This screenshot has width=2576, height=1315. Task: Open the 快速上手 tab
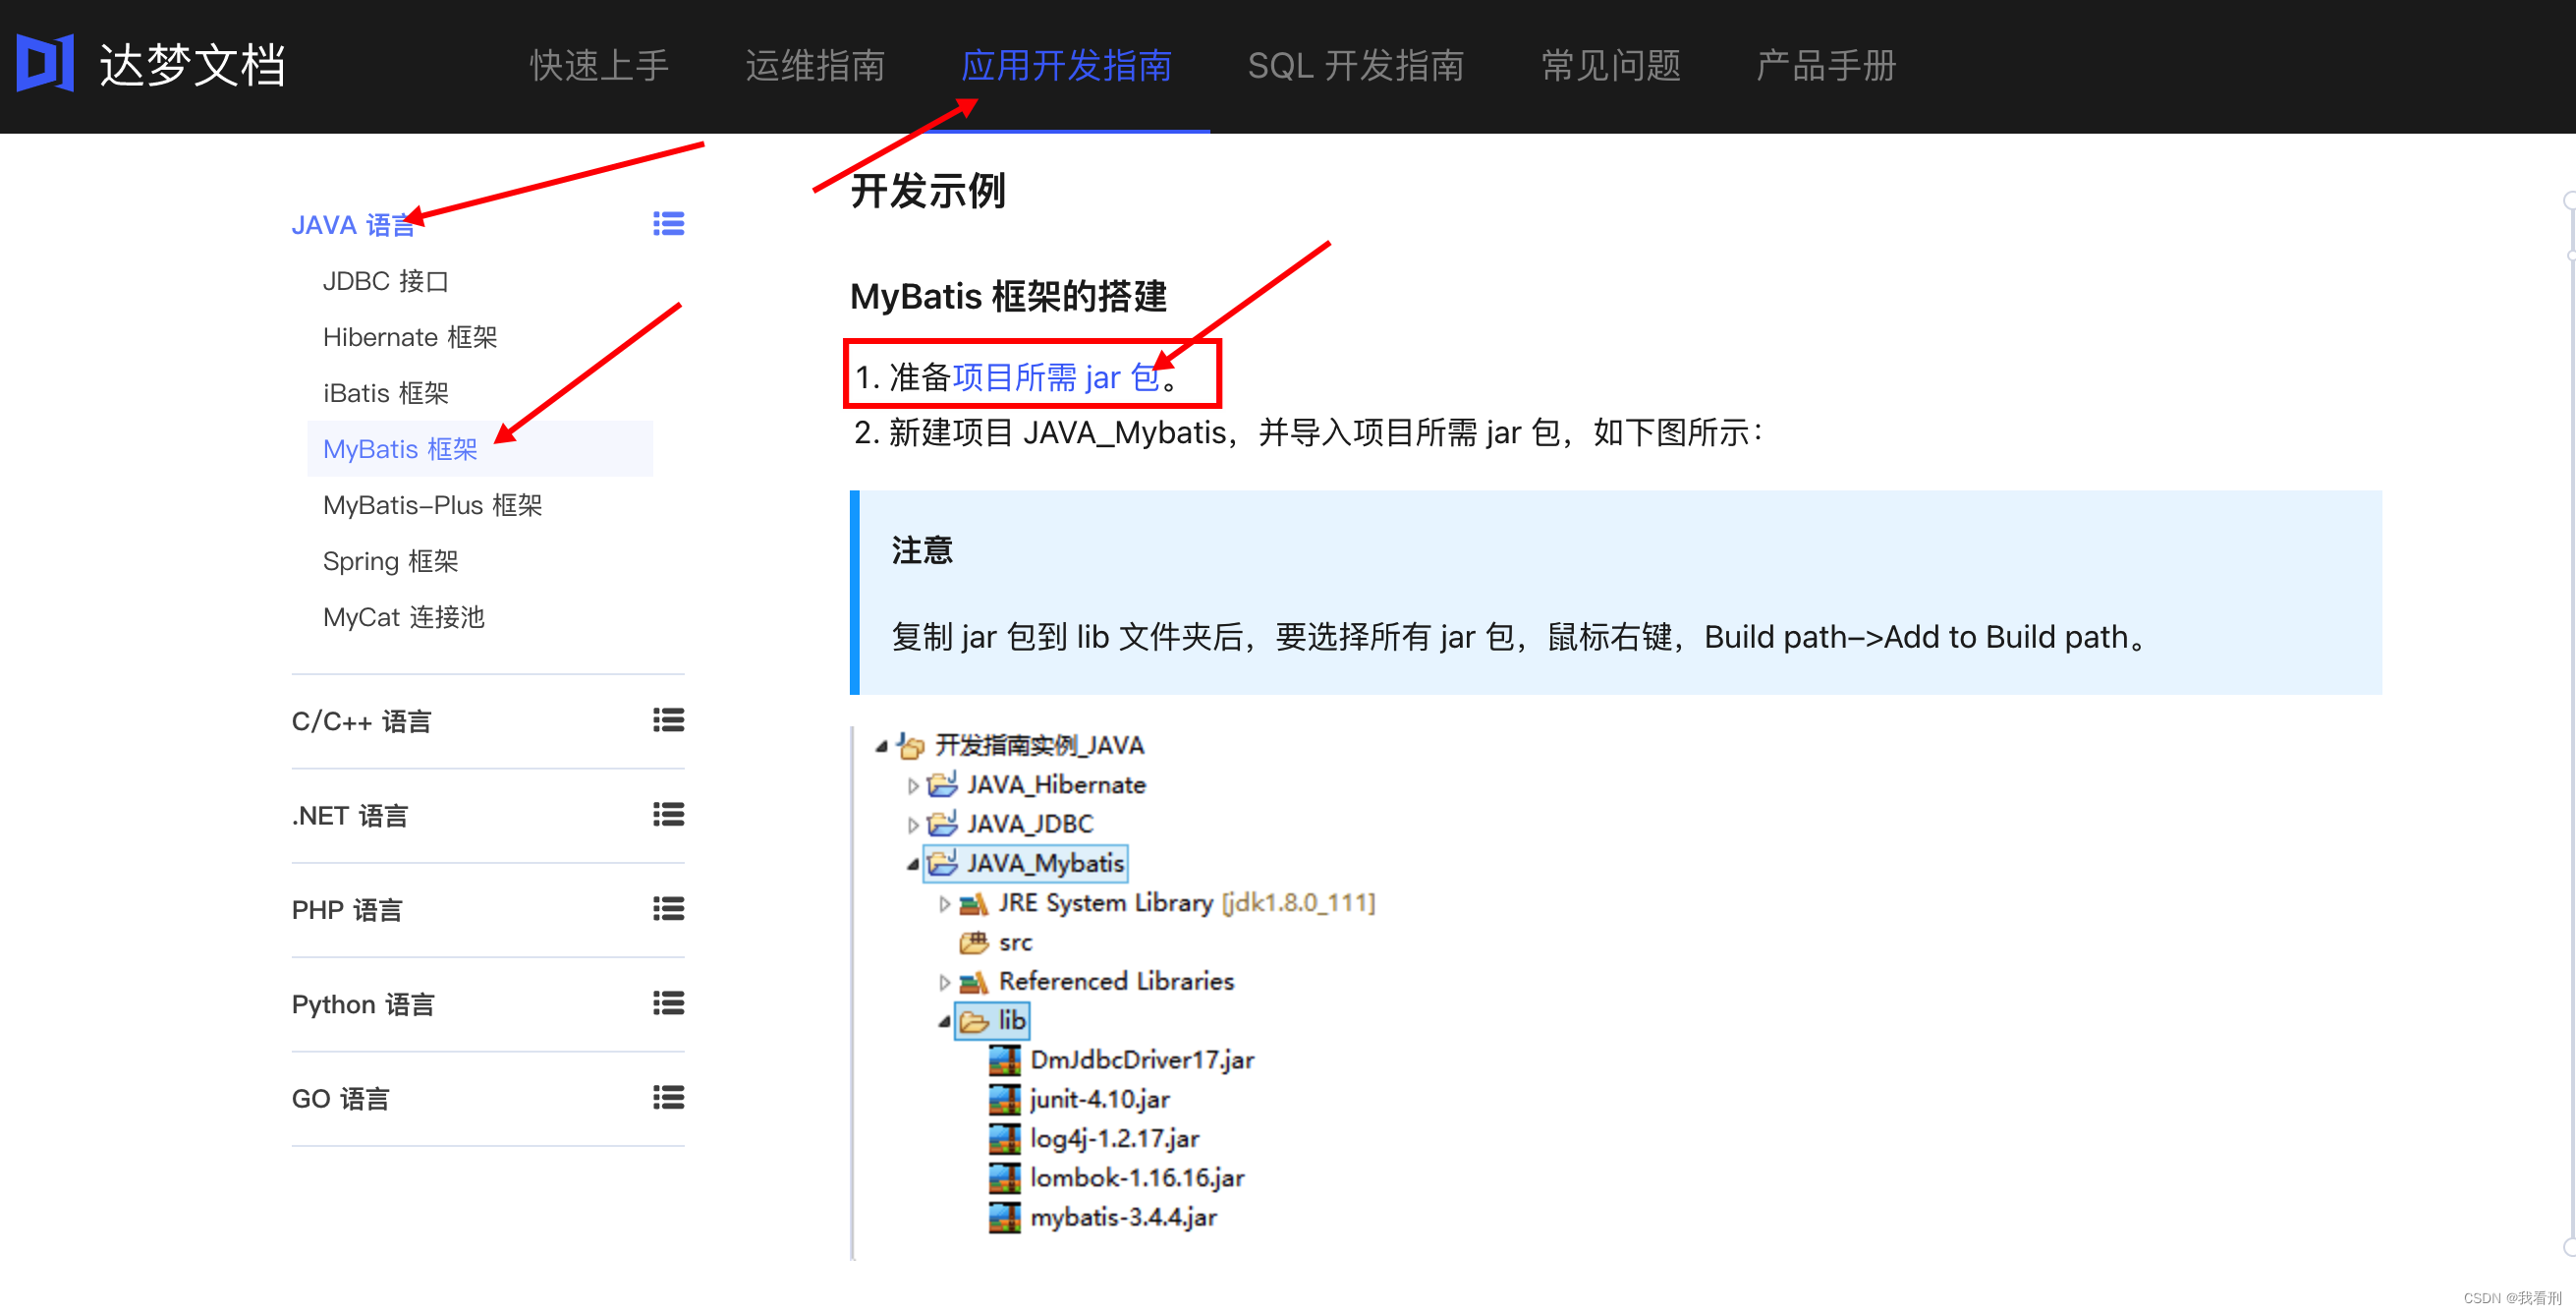point(599,66)
